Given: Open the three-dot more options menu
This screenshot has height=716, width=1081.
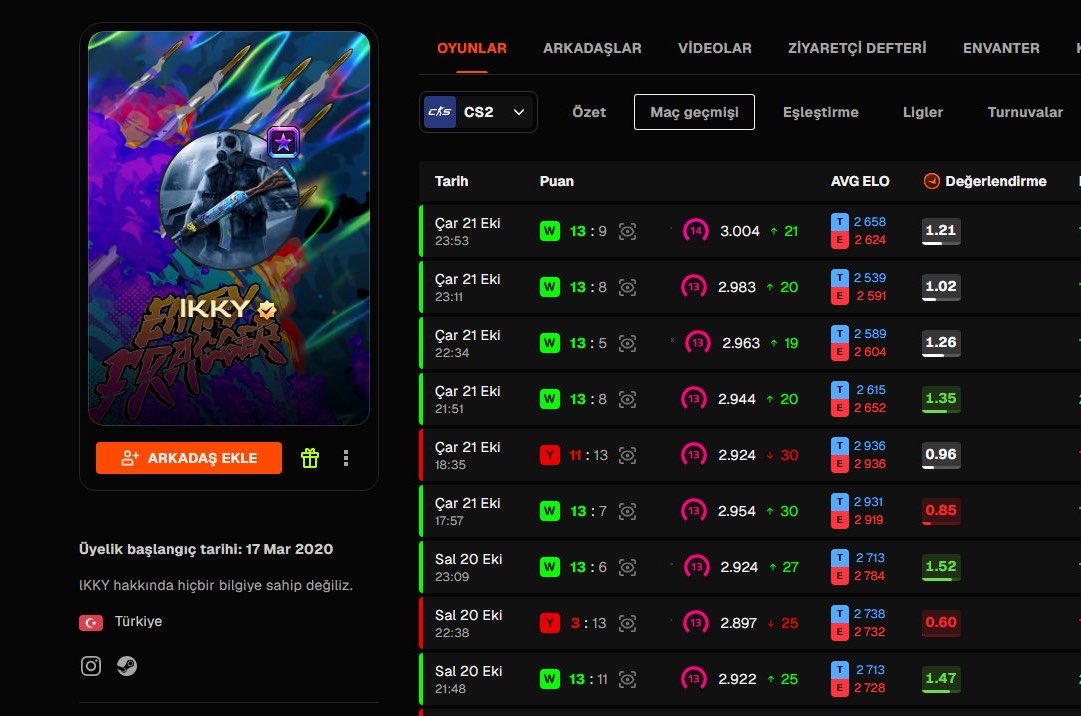Looking at the screenshot, I should (x=346, y=458).
